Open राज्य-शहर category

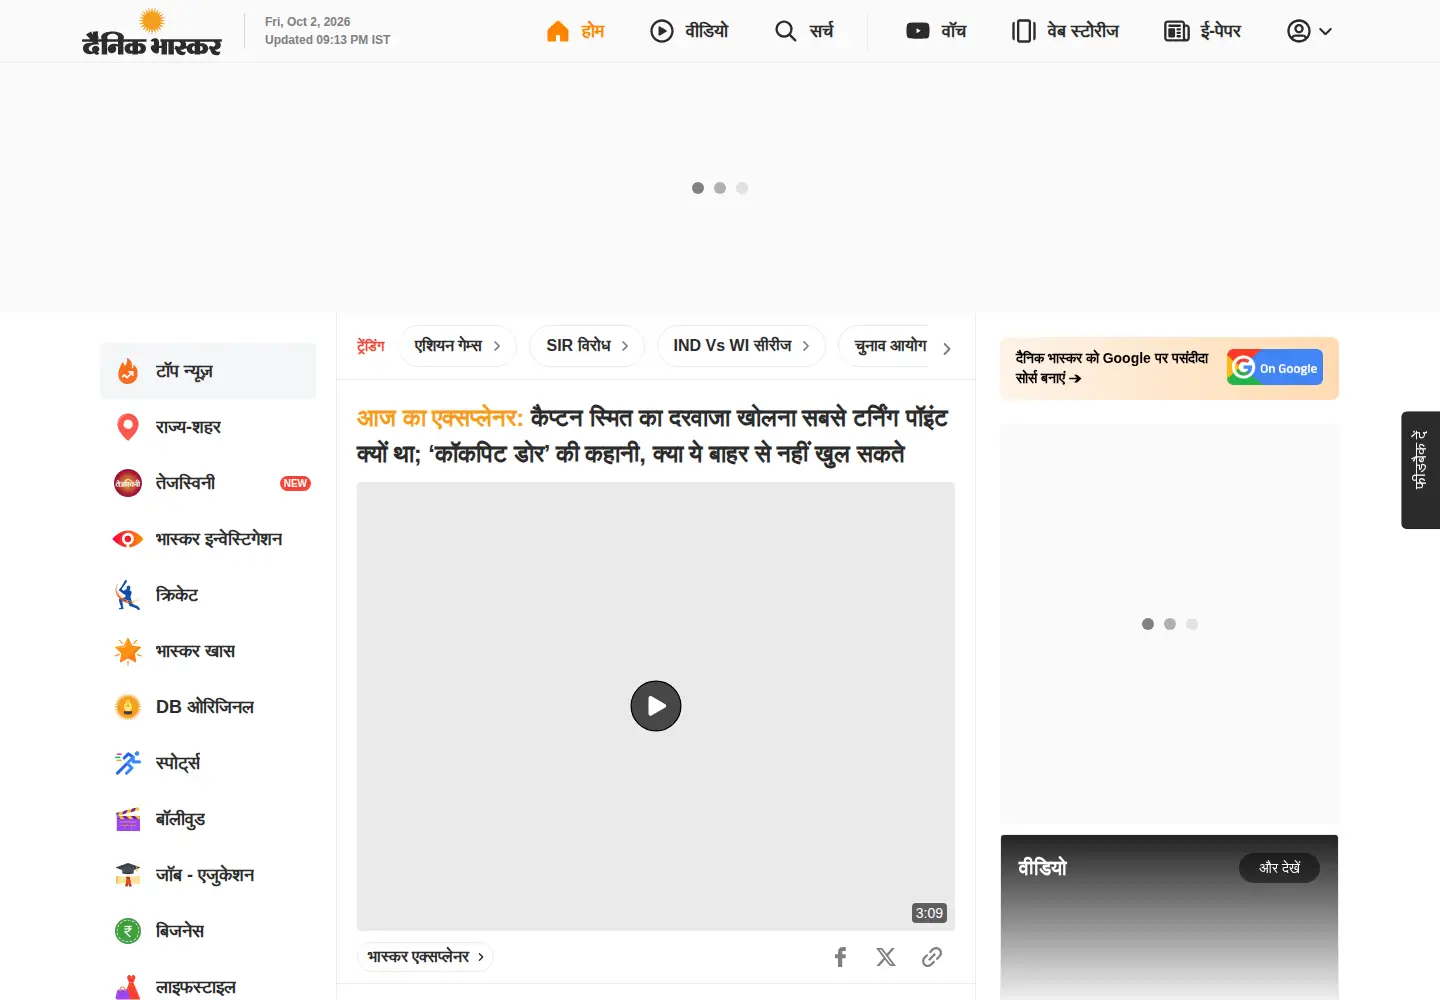pos(208,427)
